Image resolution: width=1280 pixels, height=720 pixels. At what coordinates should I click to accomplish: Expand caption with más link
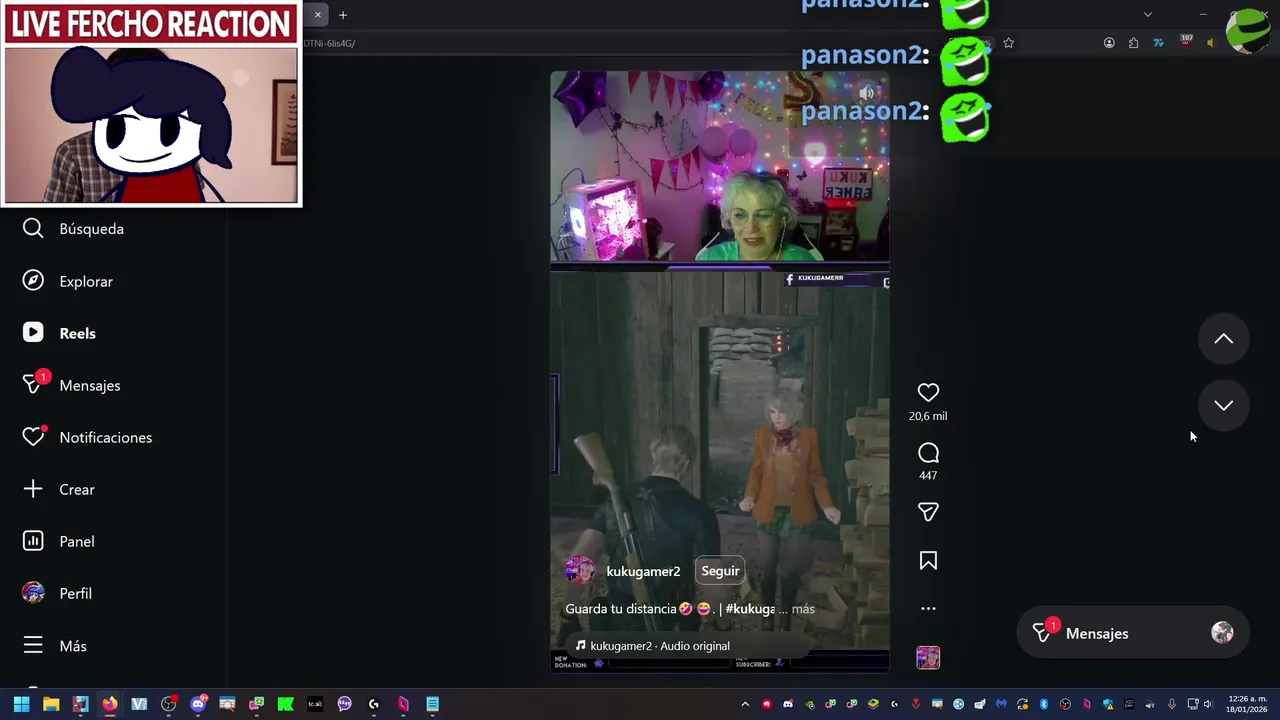coord(803,609)
